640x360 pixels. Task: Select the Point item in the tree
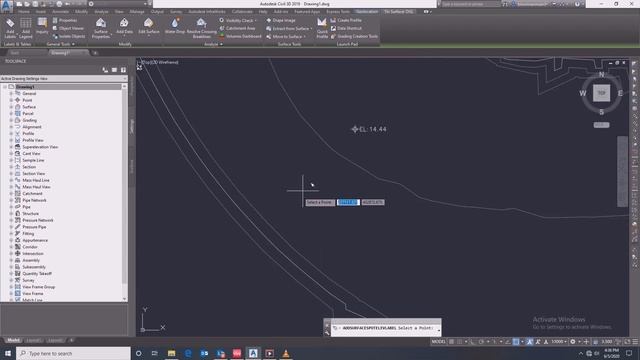(27, 100)
